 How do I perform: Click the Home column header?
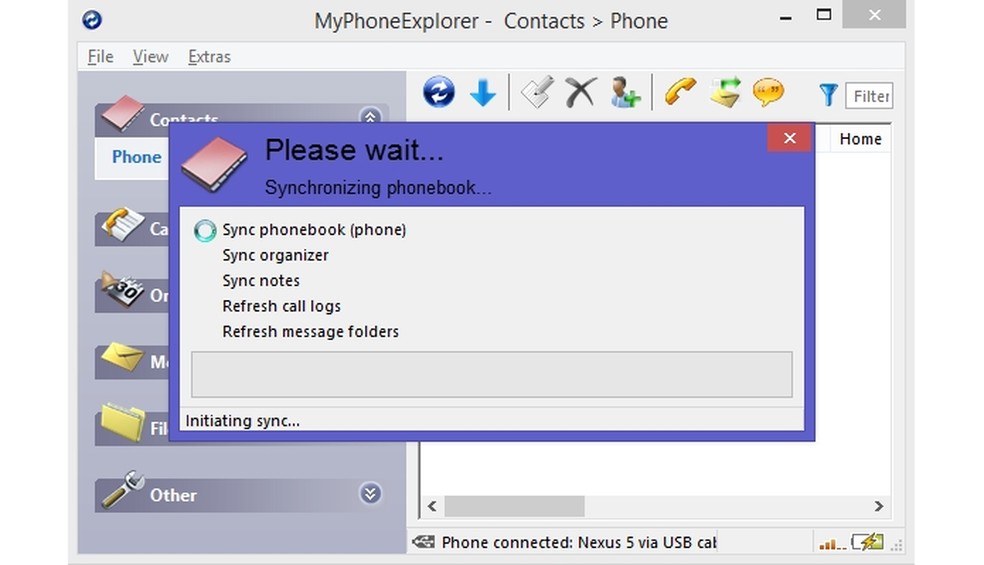pyautogui.click(x=860, y=139)
